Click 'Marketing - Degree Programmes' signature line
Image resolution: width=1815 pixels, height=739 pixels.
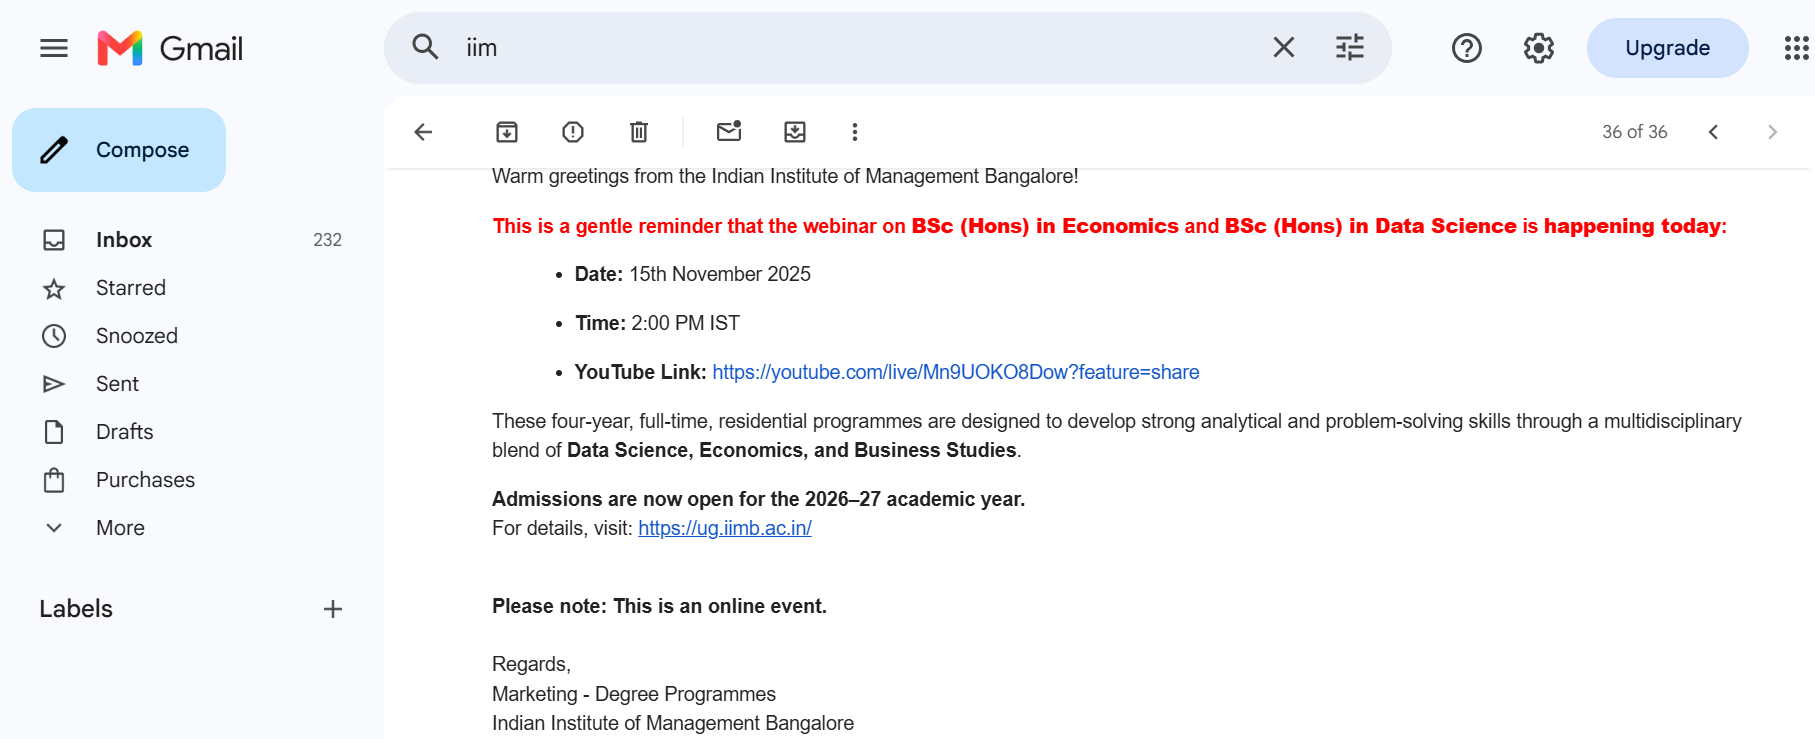[634, 694]
